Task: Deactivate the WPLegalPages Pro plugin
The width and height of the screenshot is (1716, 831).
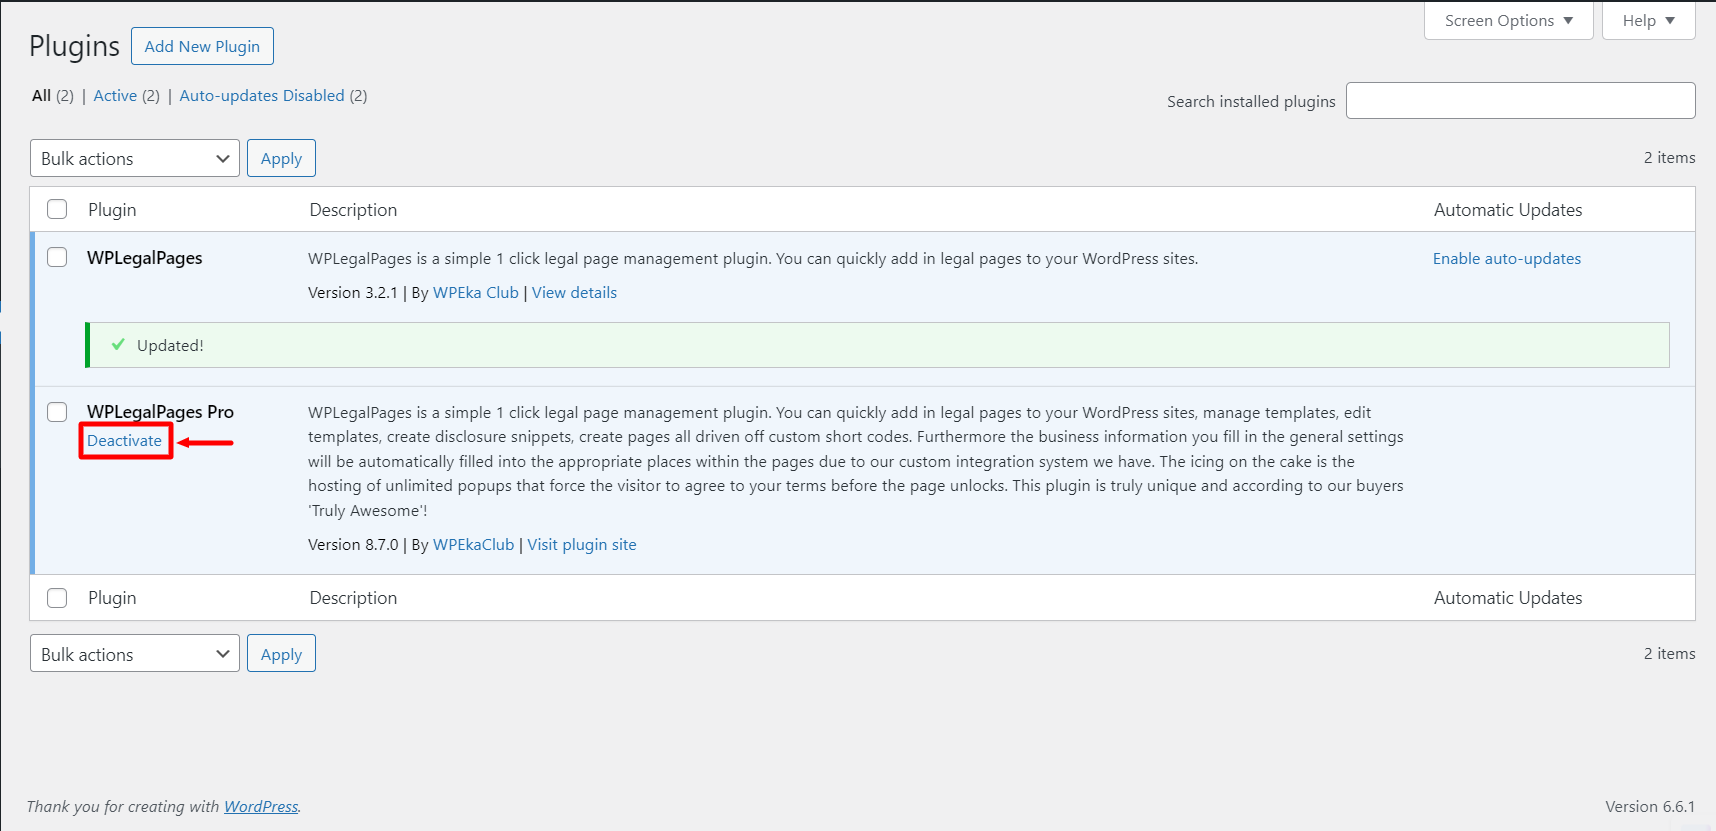Action: 124,441
